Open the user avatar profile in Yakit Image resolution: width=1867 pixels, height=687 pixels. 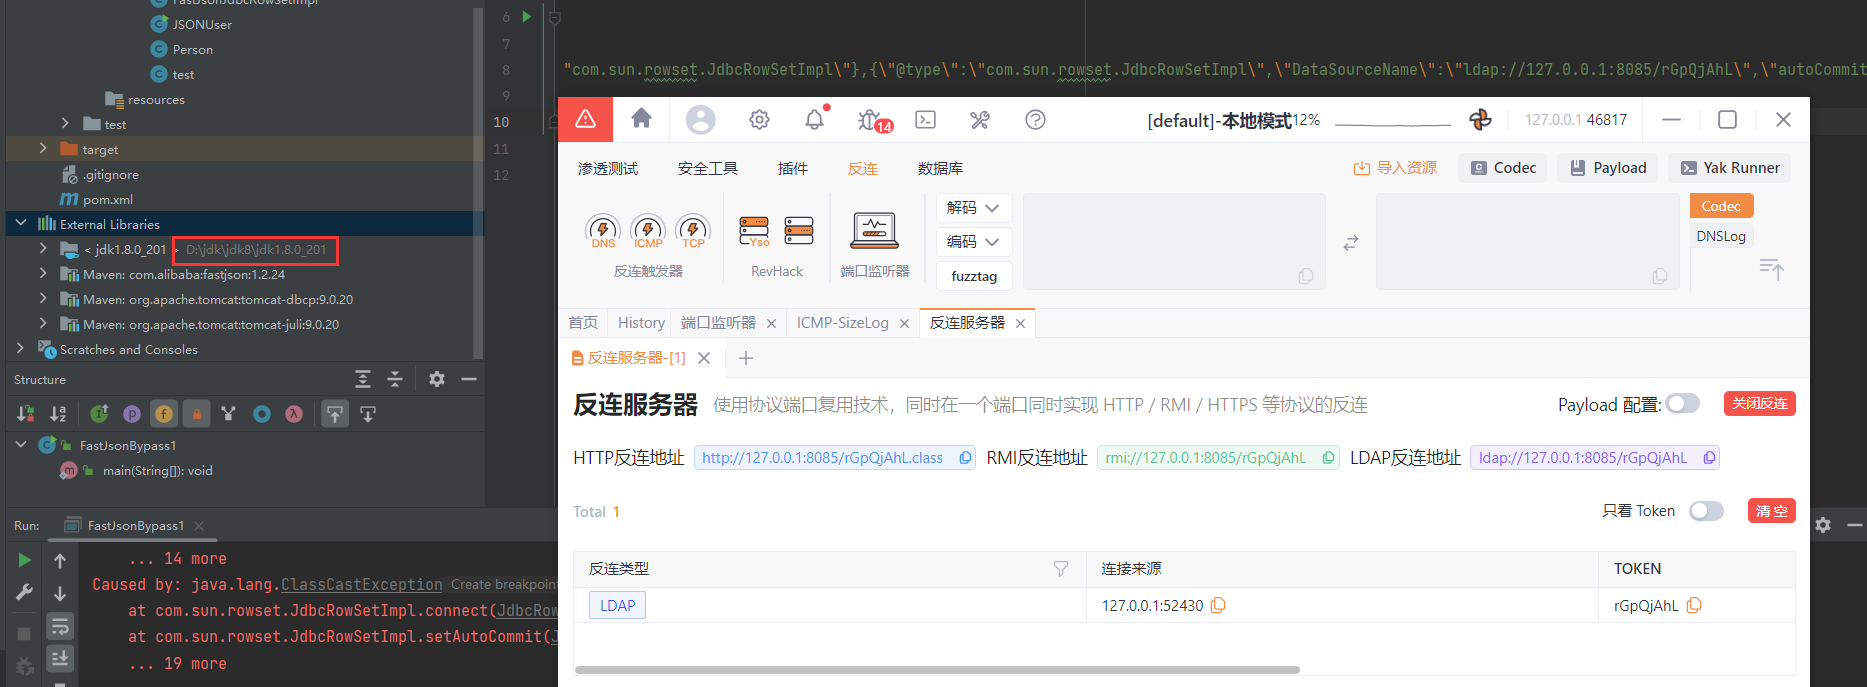tap(700, 120)
